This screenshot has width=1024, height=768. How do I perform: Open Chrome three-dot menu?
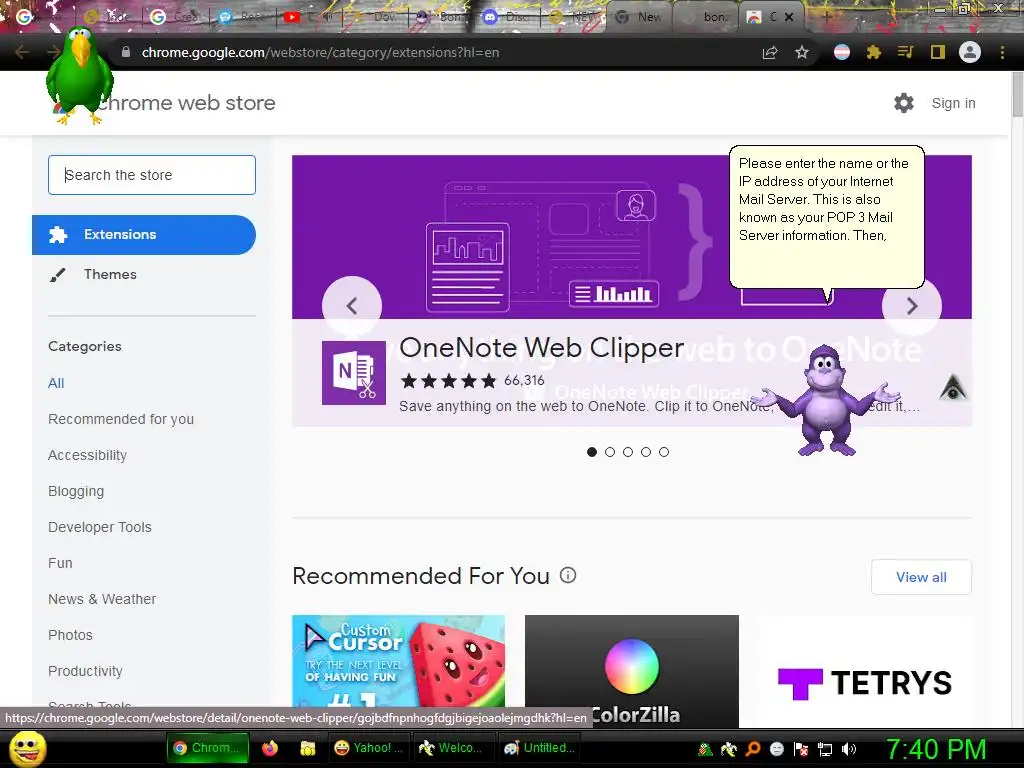1002,52
